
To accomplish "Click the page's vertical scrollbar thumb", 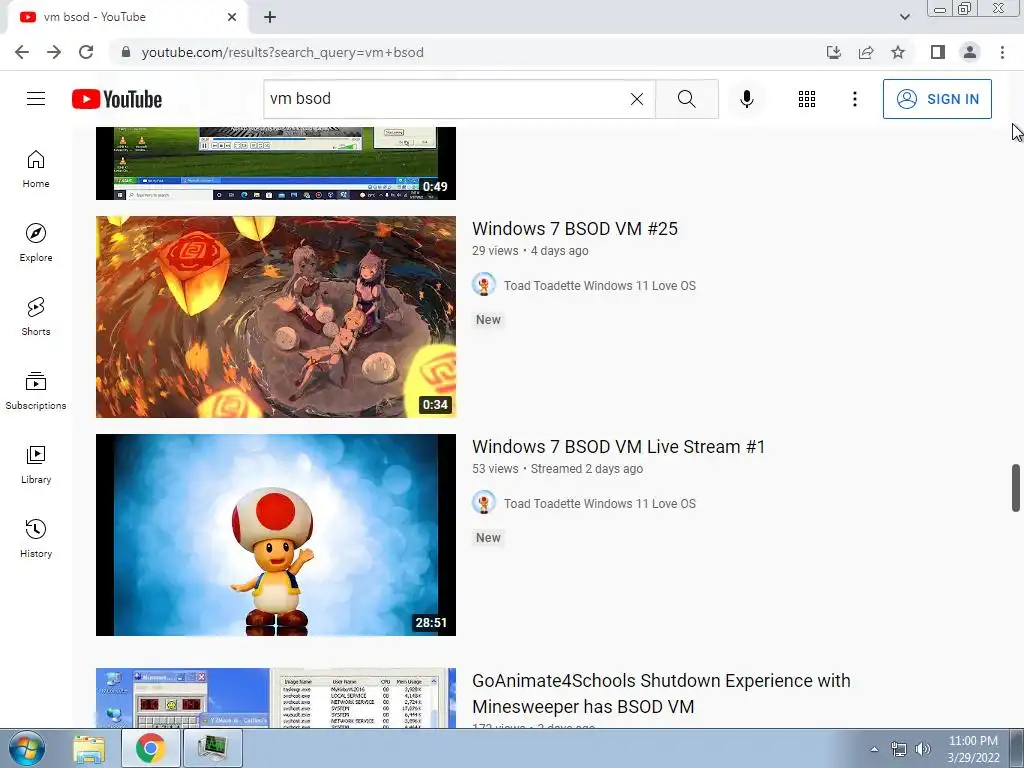I will click(1016, 488).
